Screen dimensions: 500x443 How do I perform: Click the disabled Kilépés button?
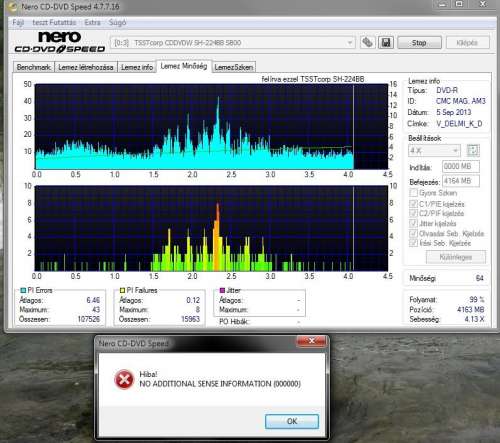coord(467,43)
